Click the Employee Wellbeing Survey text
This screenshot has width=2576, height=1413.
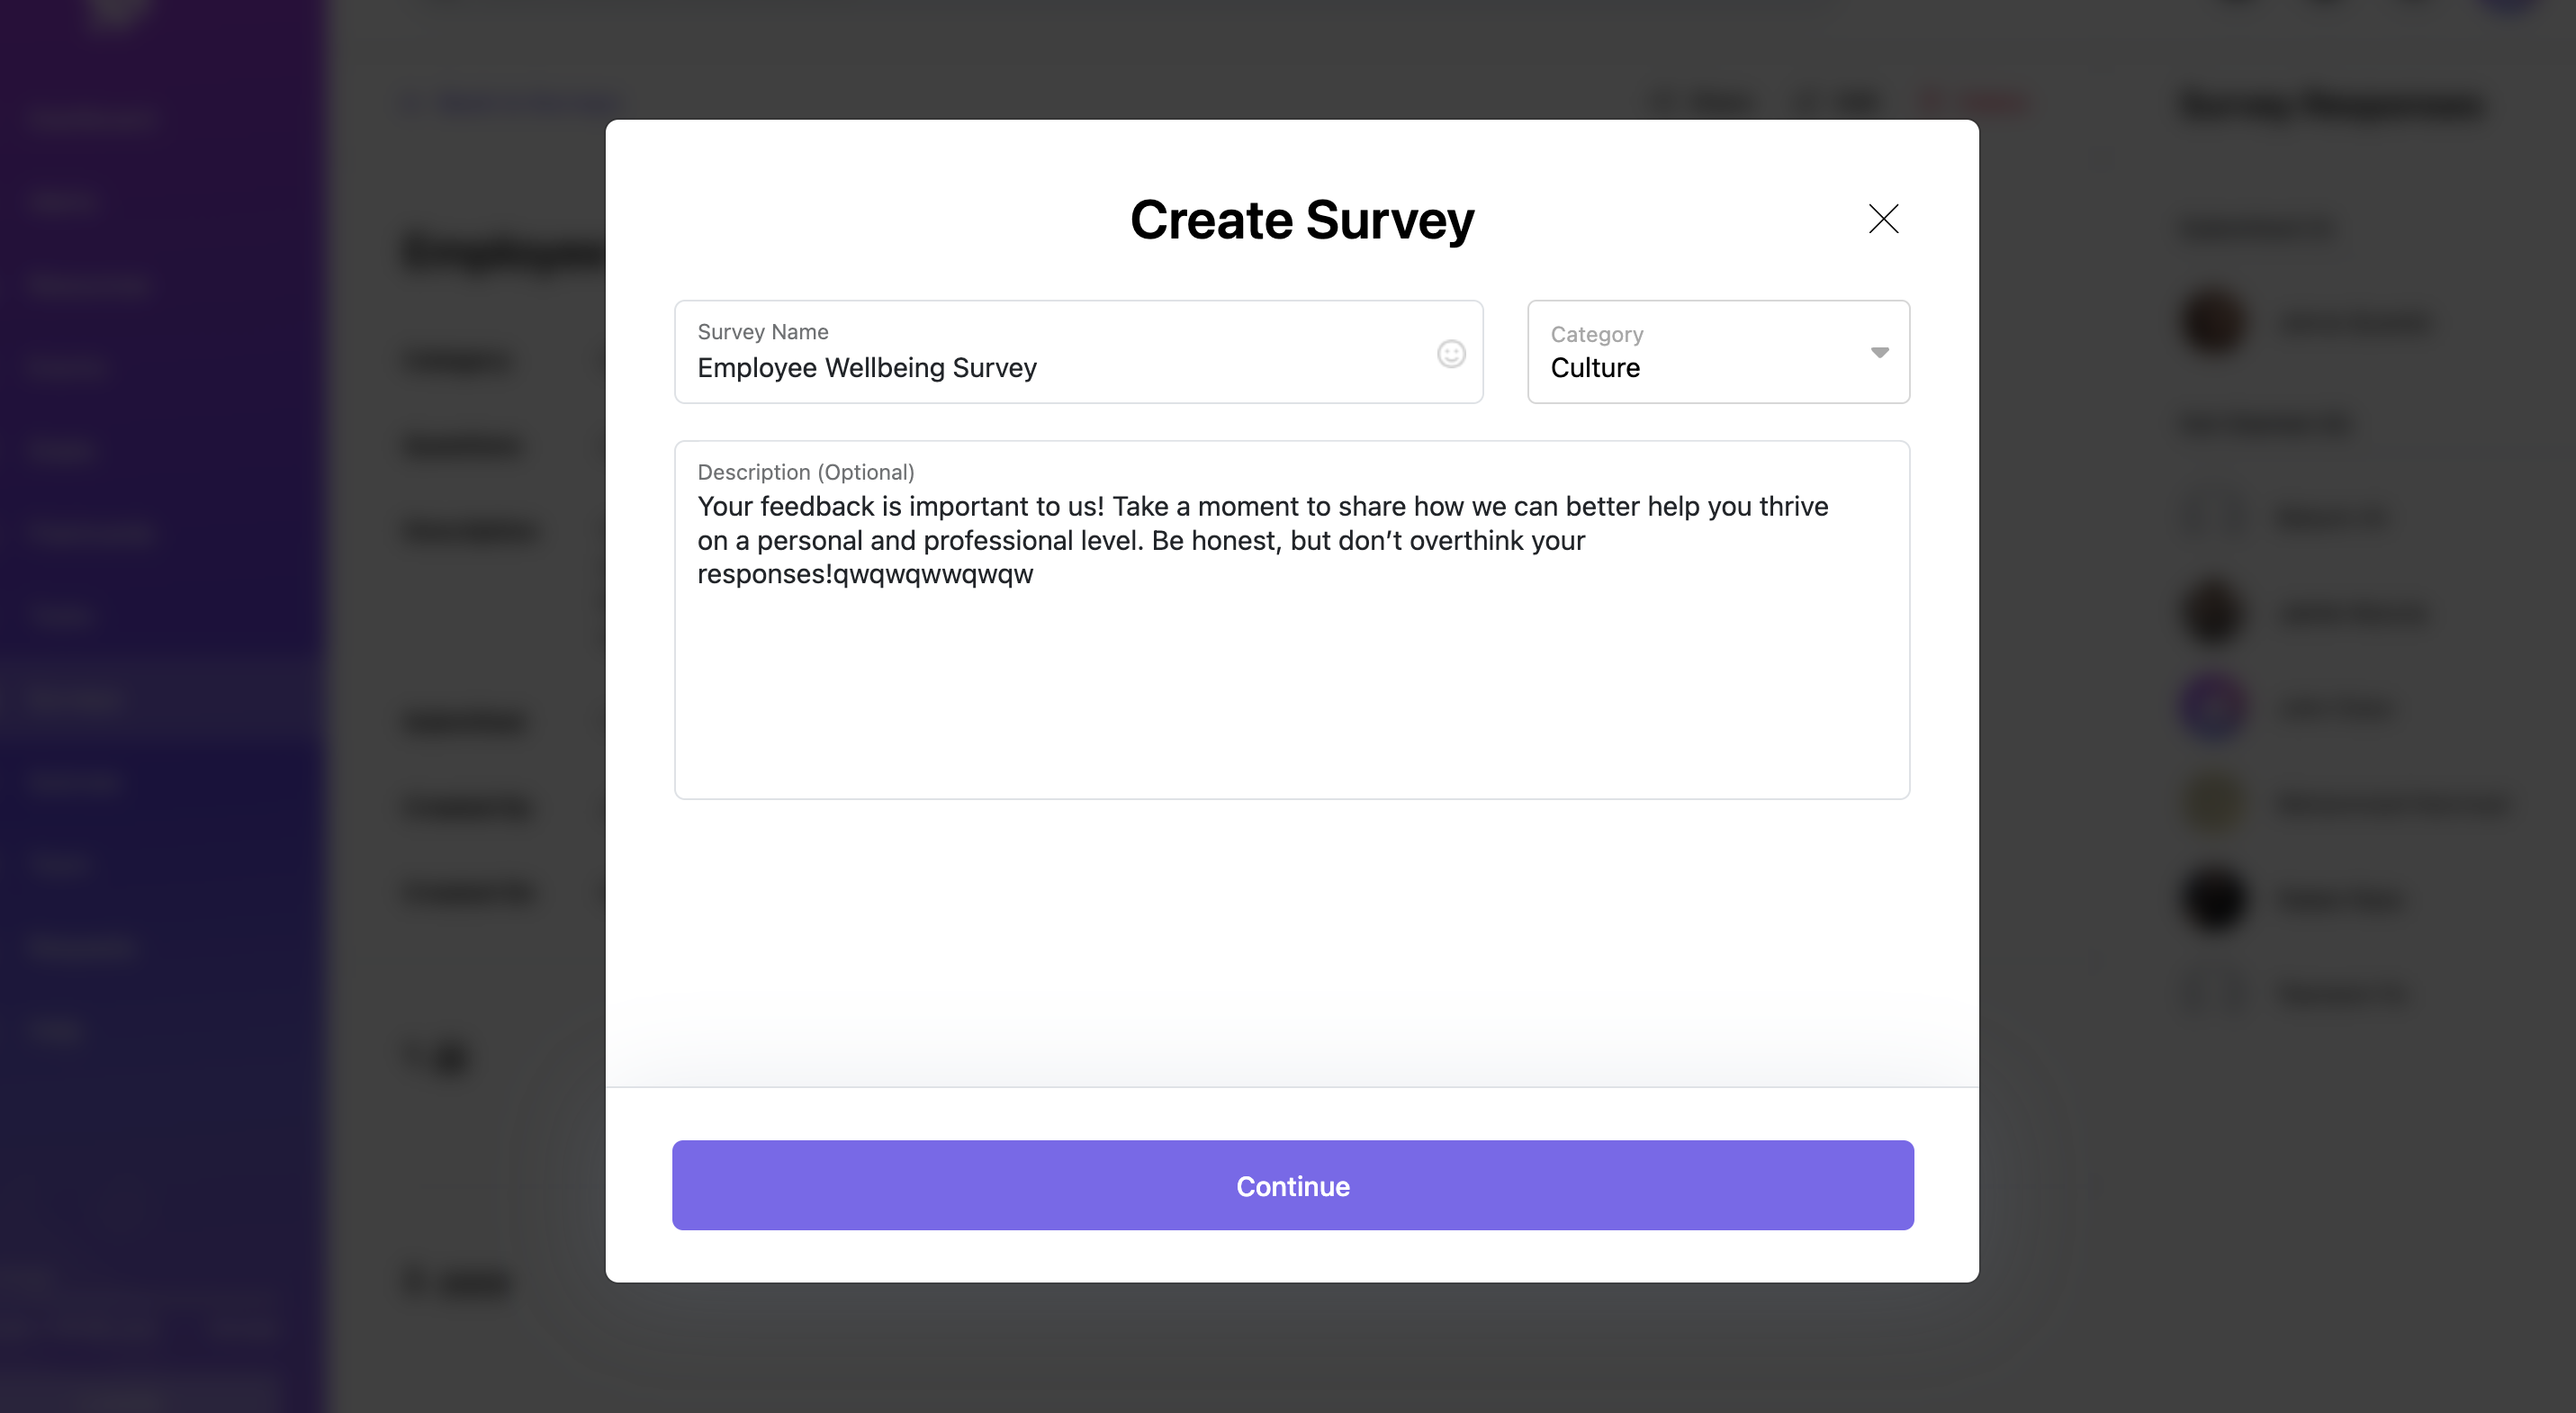[x=867, y=368]
